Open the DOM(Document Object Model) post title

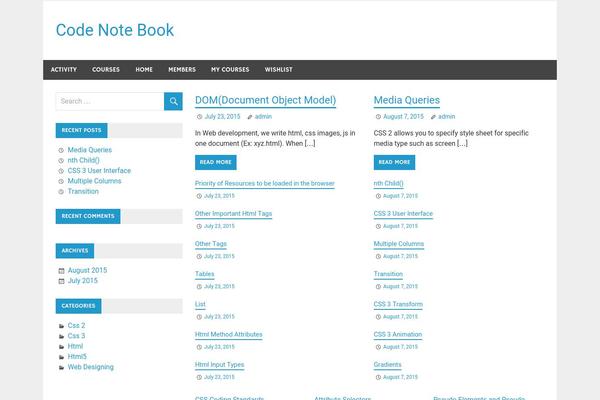pos(266,100)
